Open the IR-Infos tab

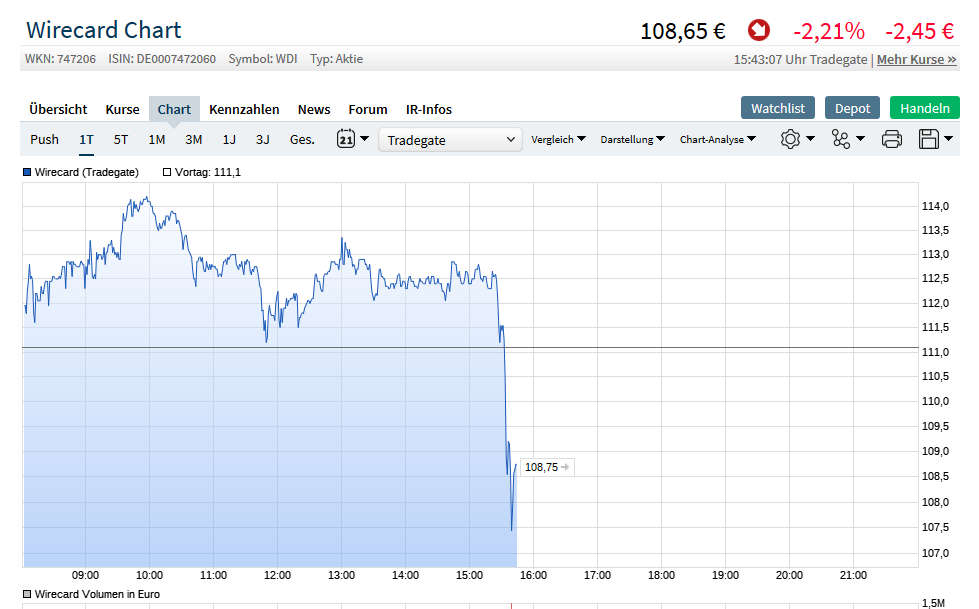[429, 109]
